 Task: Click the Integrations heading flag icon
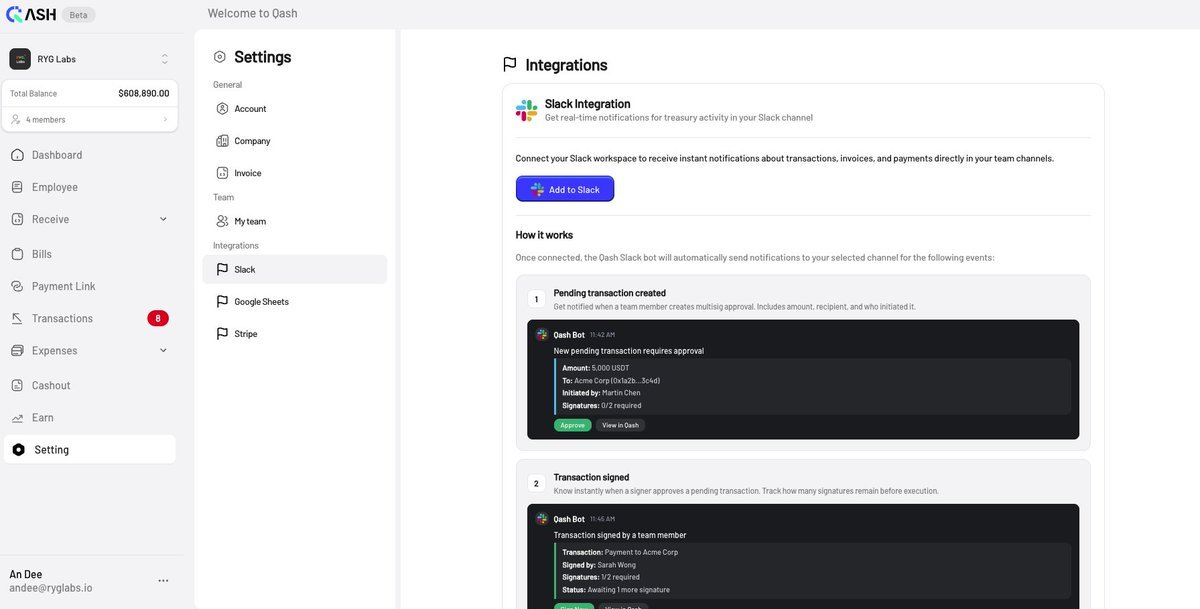[x=510, y=65]
